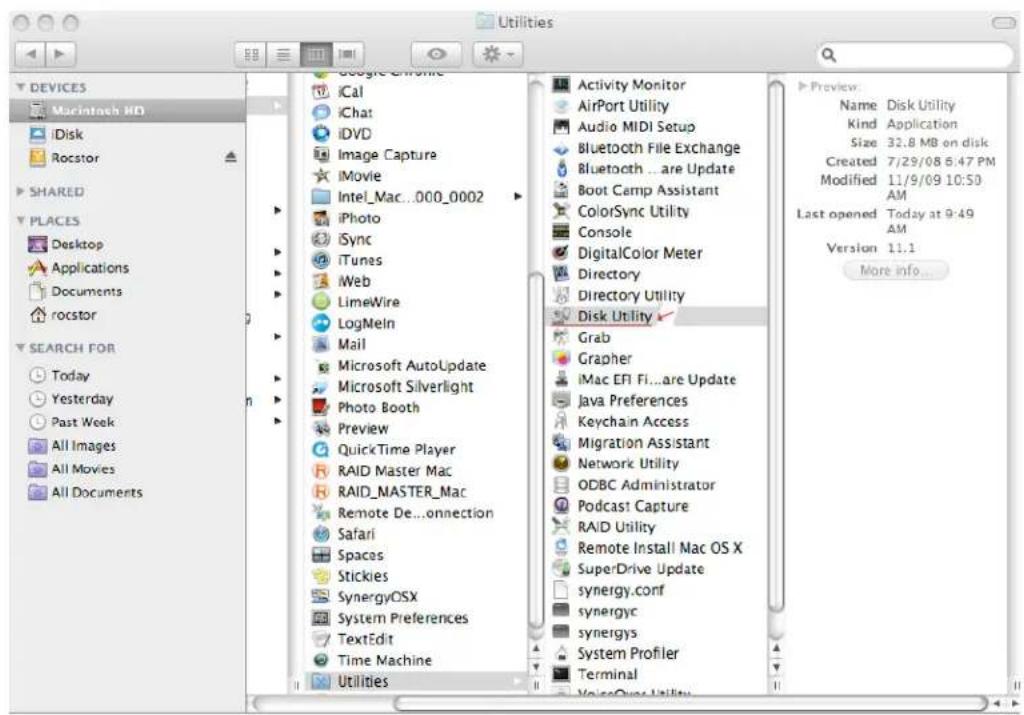Select the Time Machine icon
The image size is (1024, 715).
[x=321, y=660]
